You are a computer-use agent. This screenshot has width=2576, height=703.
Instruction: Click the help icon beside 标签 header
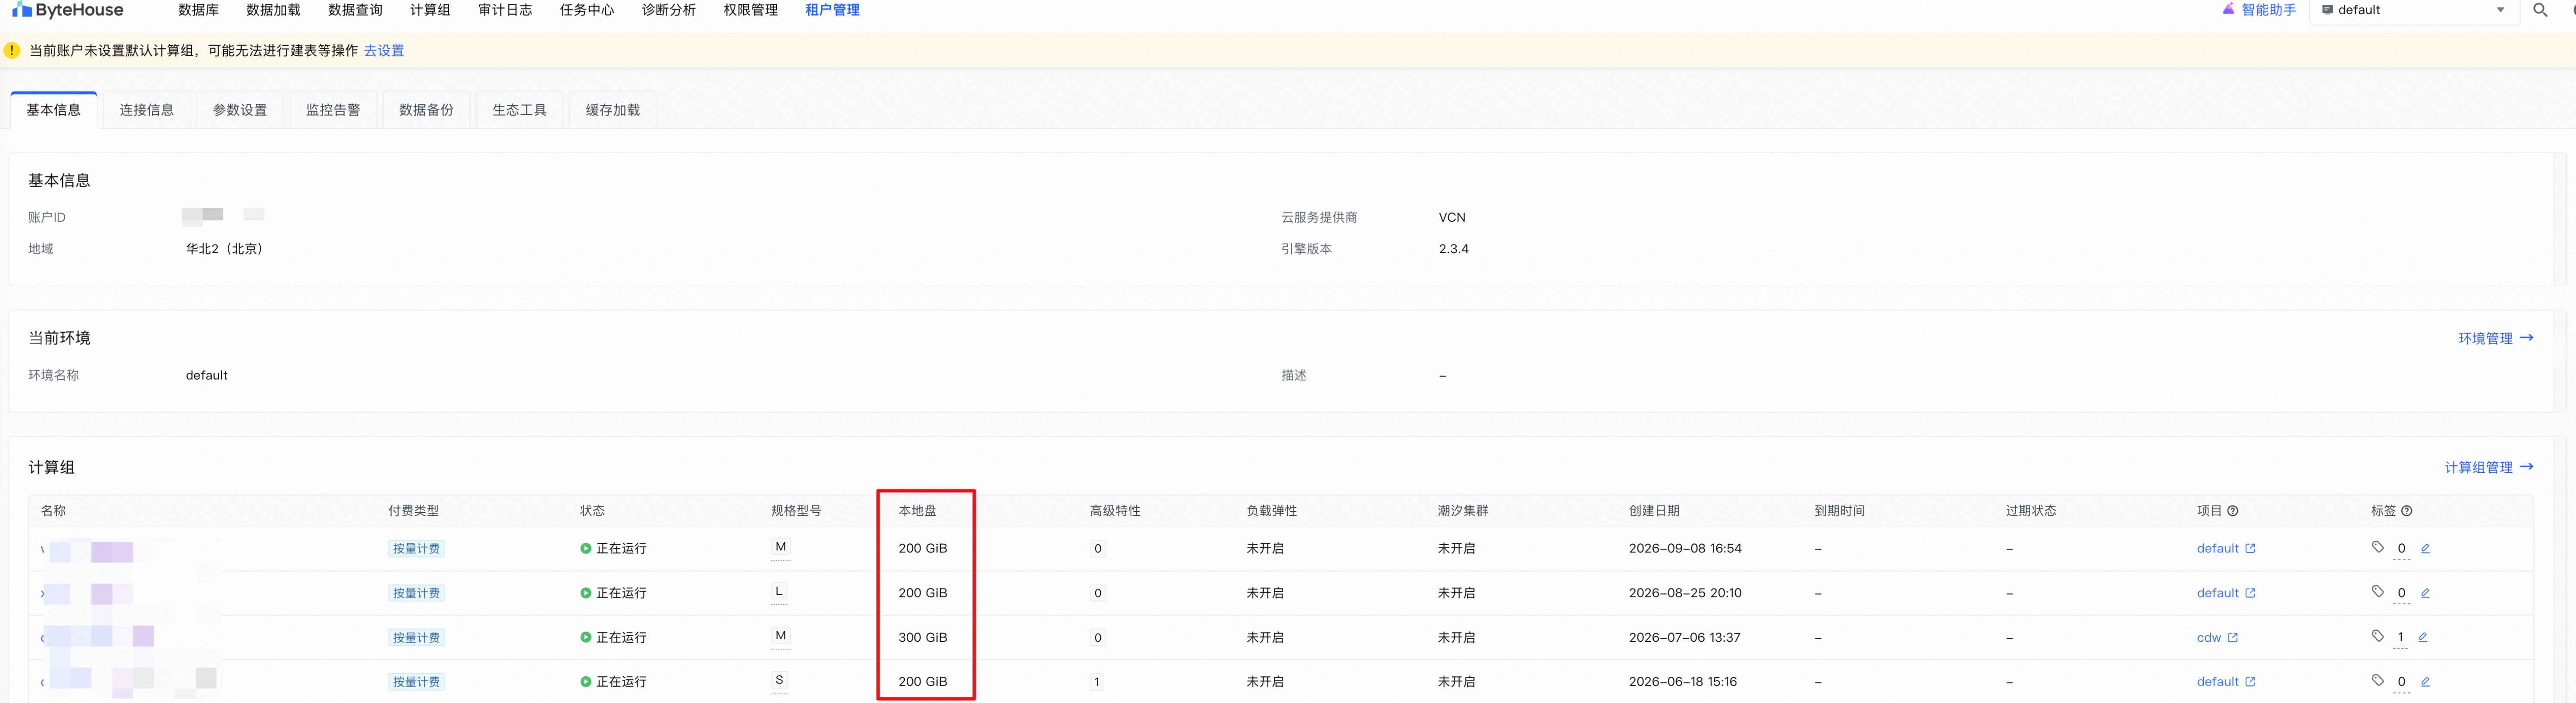(x=2406, y=511)
